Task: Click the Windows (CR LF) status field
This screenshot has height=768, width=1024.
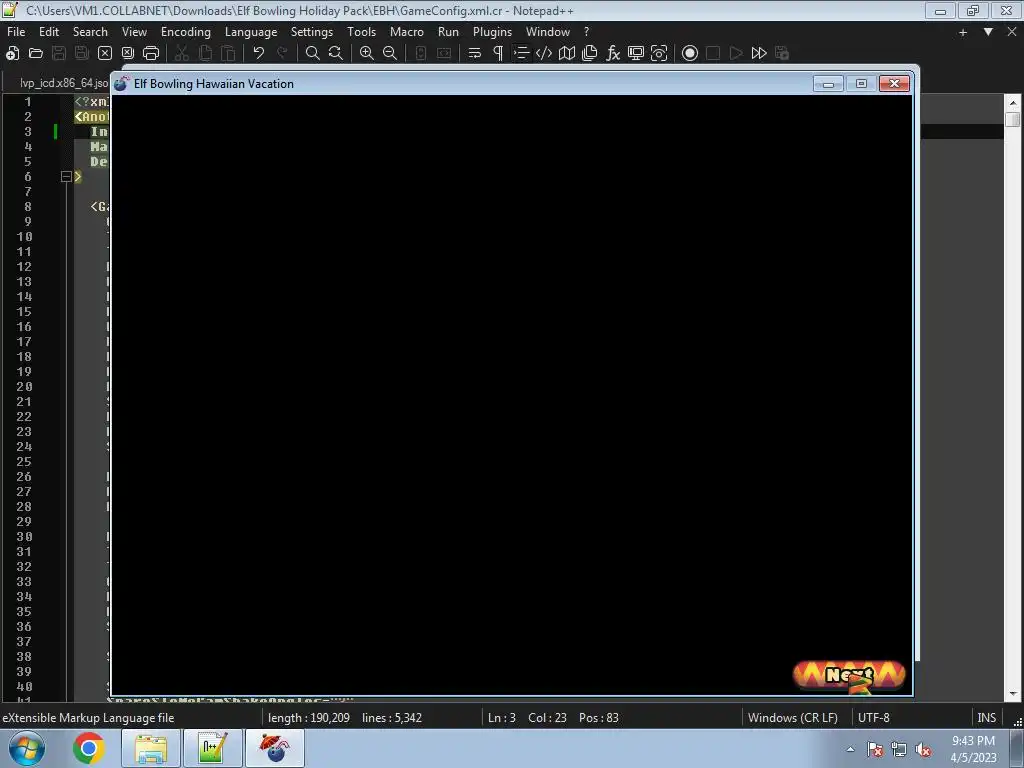Action: (x=793, y=717)
